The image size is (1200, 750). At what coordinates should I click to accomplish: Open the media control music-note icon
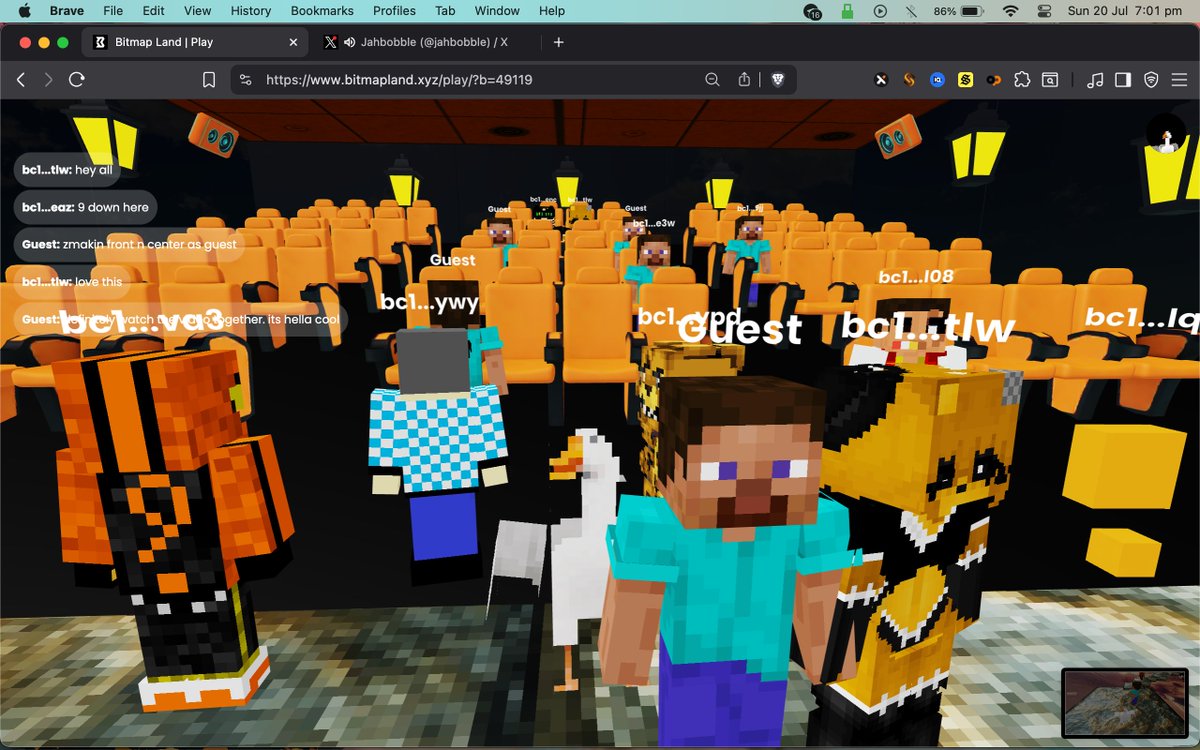pyautogui.click(x=1095, y=80)
